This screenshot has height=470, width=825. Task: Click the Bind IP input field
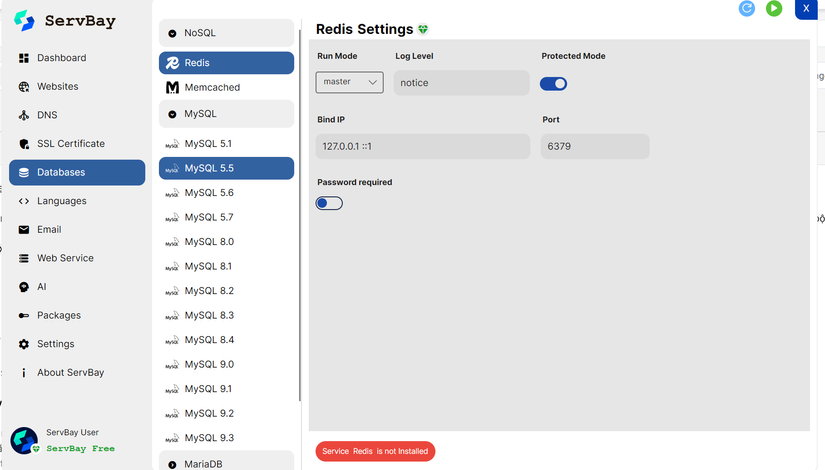[x=422, y=146]
